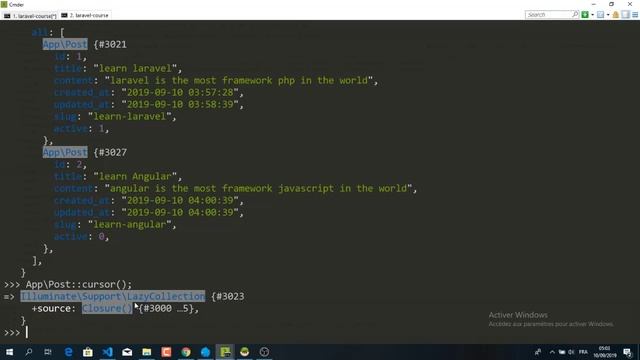
Task: Switch to Google Chrome in taskbar
Action: (186, 352)
